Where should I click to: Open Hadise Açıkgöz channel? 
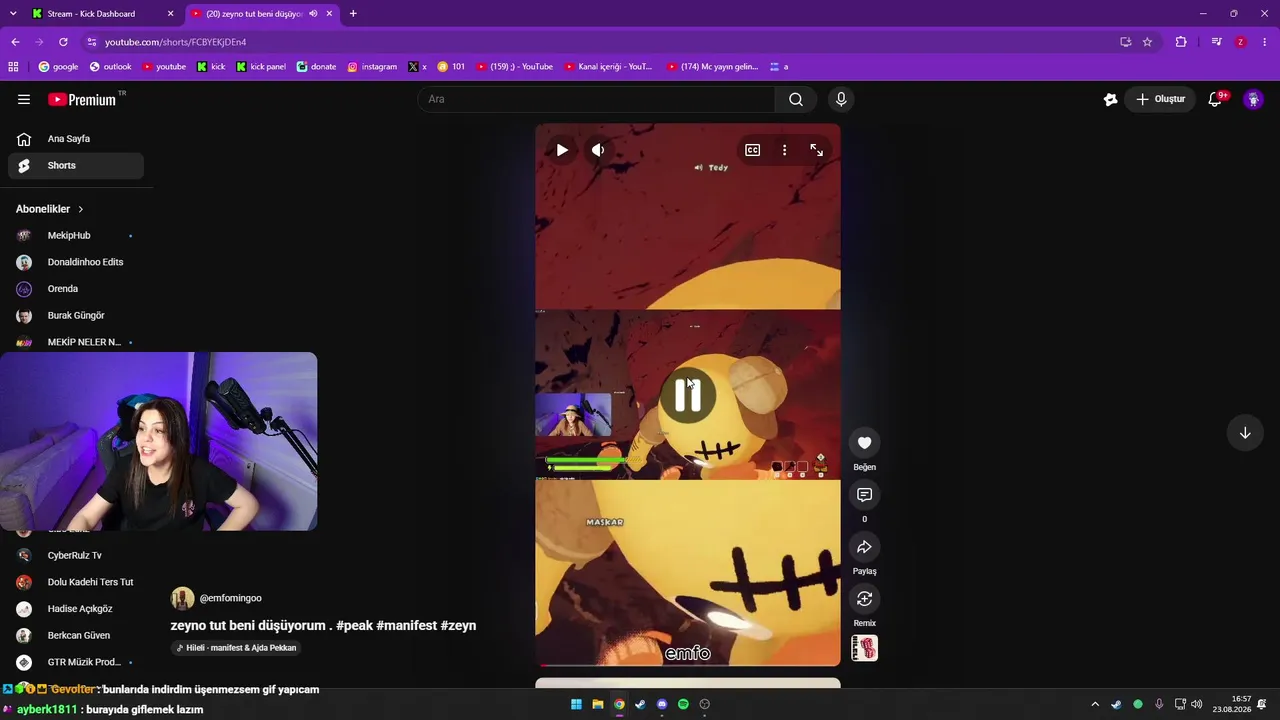[x=76, y=609]
